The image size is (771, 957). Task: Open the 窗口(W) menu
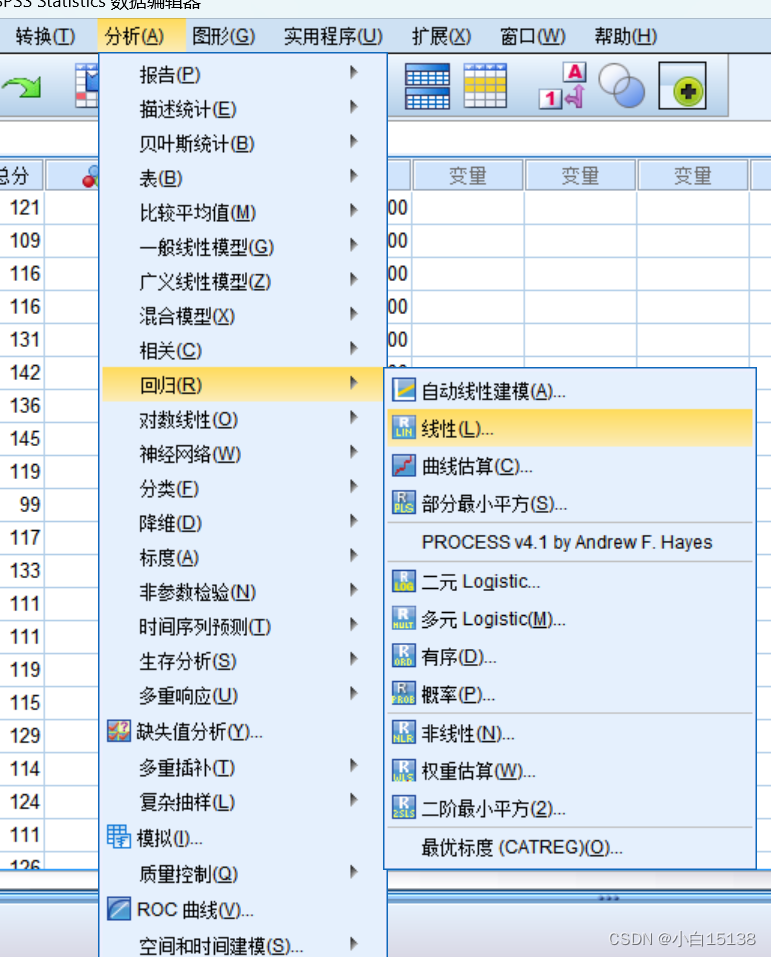(532, 36)
